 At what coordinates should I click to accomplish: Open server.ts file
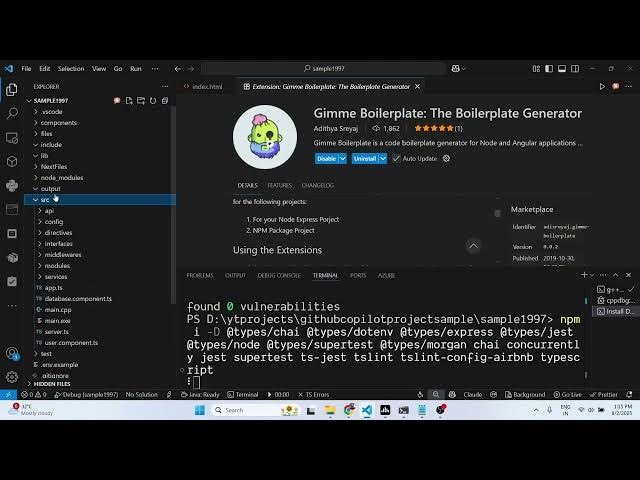coord(100,331)
